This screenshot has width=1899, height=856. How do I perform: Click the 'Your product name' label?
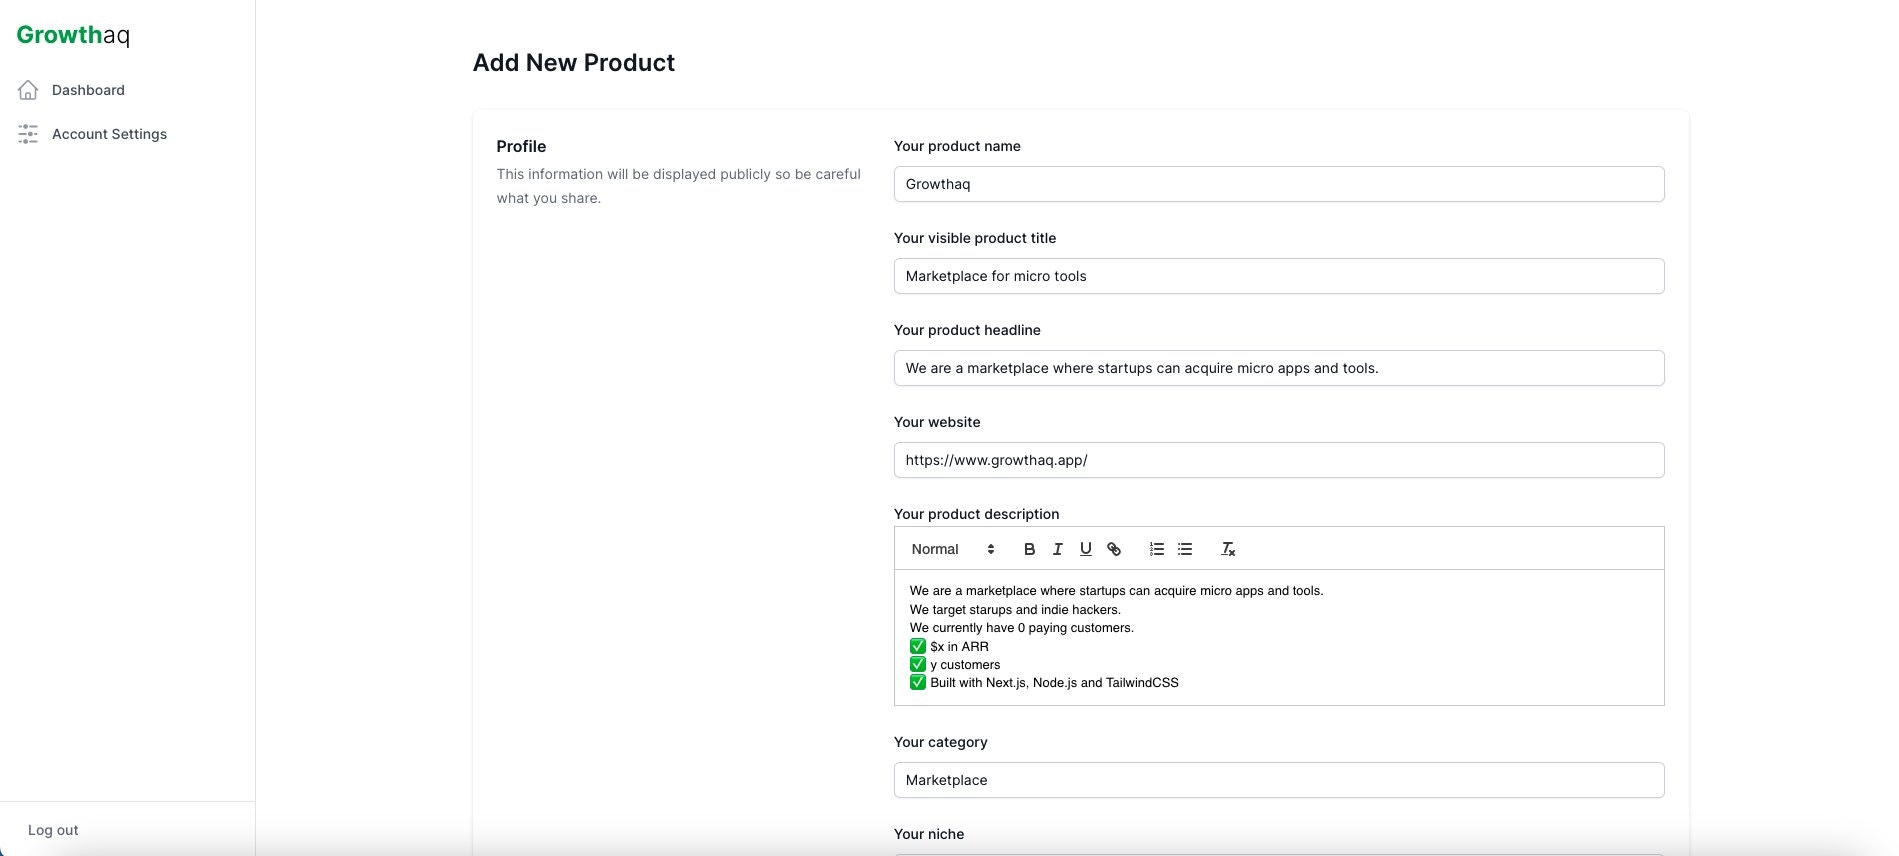[957, 146]
